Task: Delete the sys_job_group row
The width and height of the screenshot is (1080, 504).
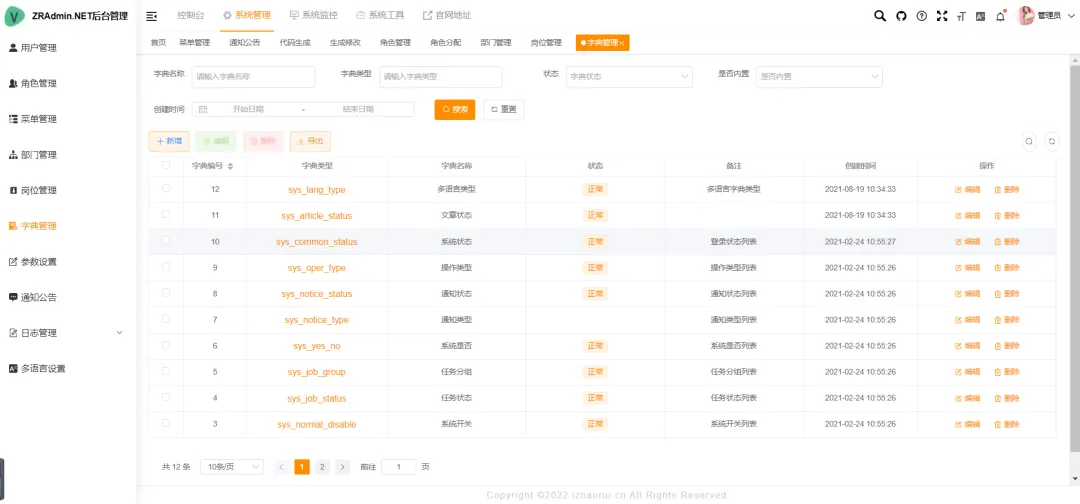Action: (1007, 372)
